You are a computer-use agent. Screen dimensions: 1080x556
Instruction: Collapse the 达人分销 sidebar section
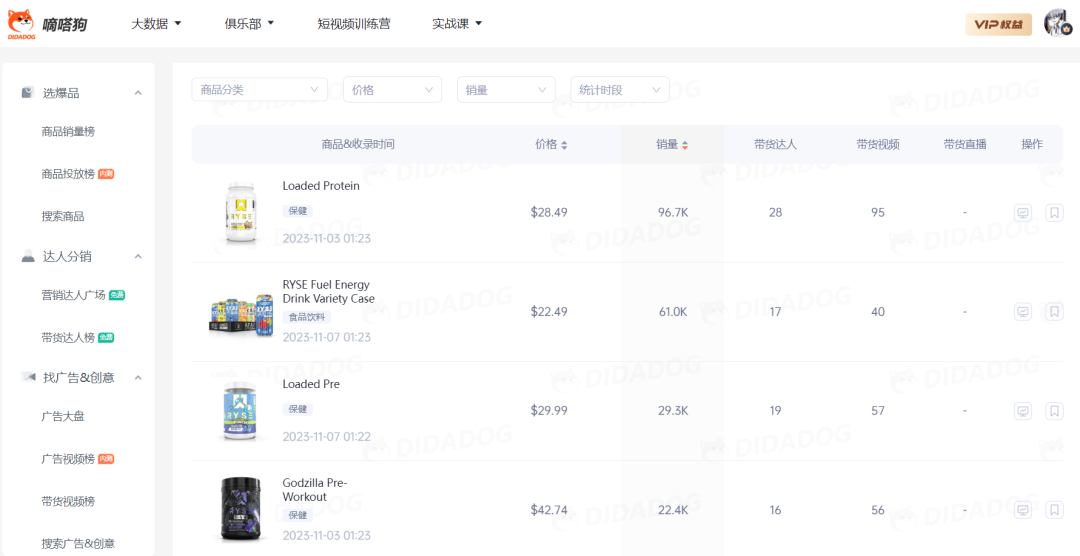pos(138,257)
